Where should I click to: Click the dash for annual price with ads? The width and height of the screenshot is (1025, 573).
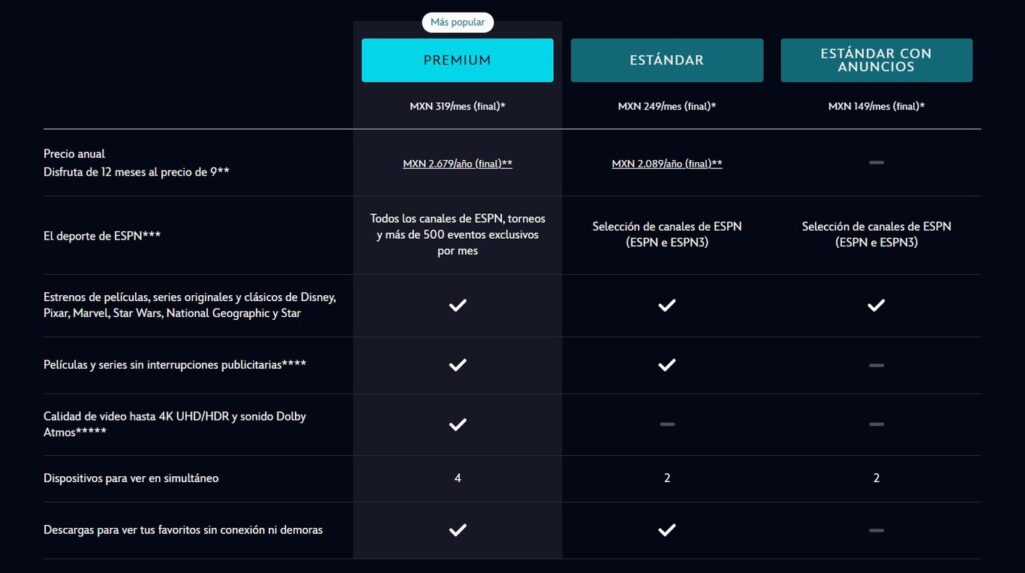click(876, 162)
